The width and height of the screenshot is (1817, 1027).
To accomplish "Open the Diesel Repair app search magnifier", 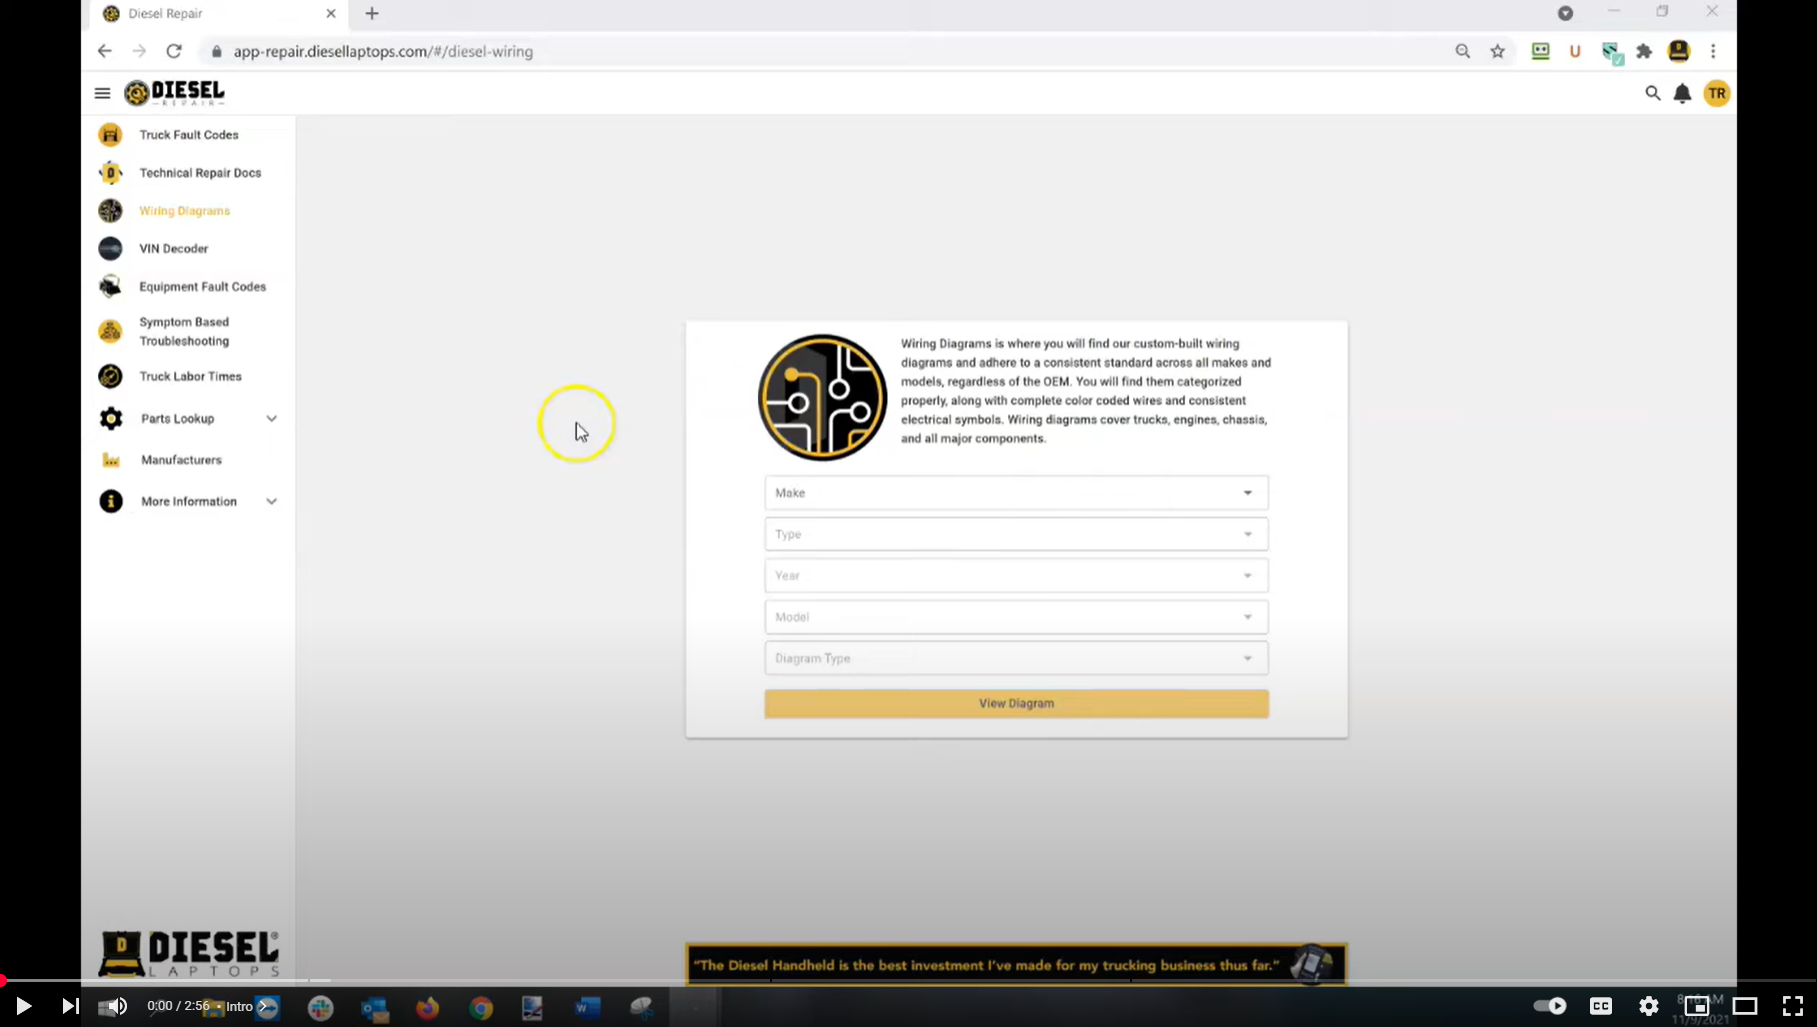I will pos(1652,93).
